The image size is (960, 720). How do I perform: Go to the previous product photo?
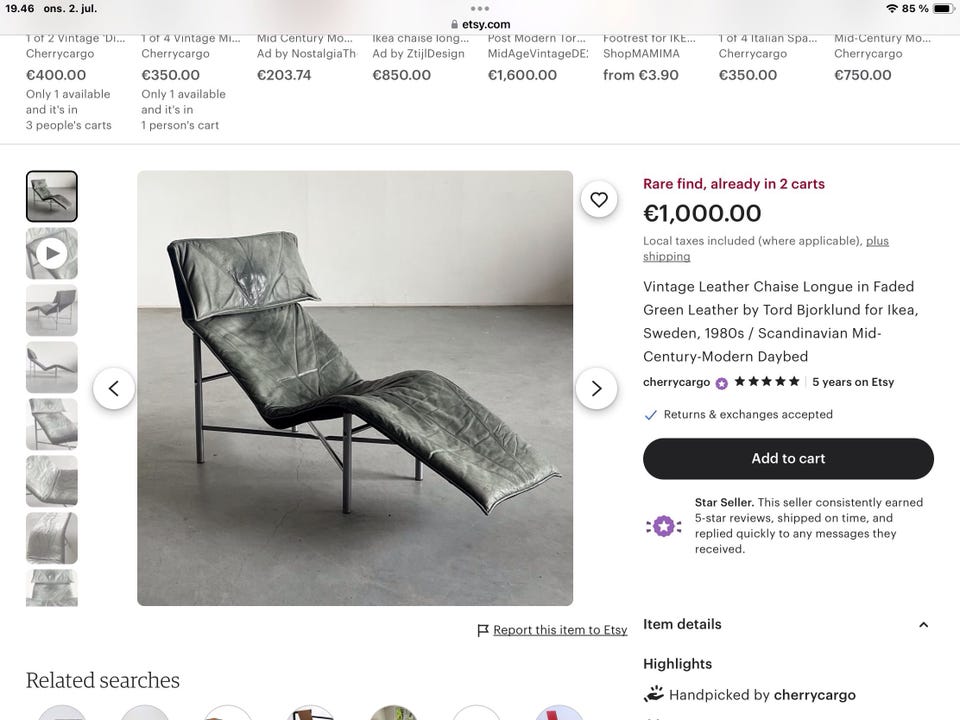114,388
